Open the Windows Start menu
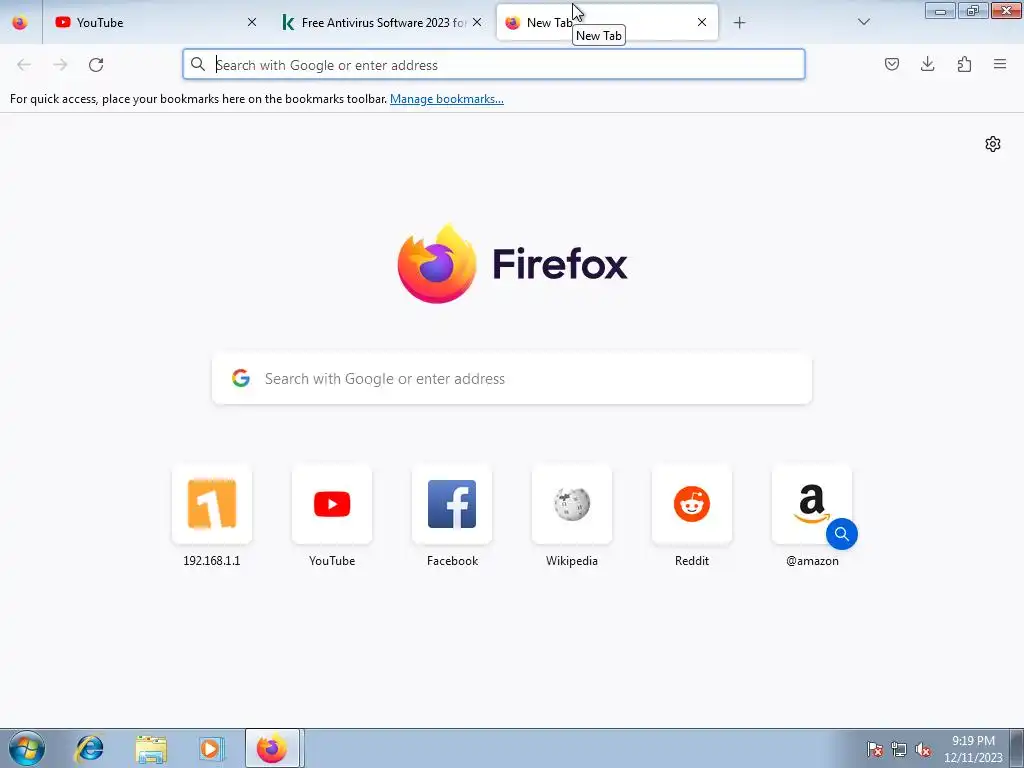 point(27,748)
